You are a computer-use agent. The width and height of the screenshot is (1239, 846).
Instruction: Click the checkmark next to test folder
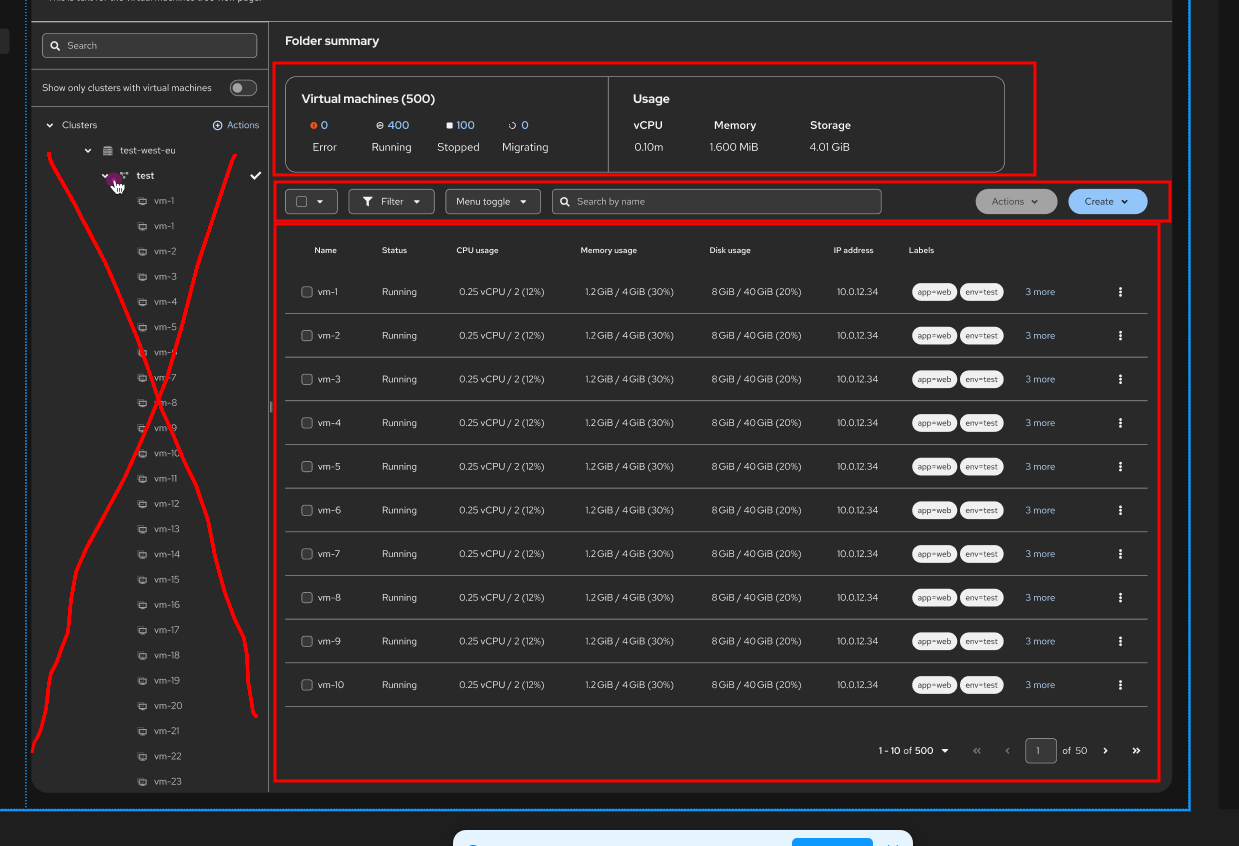pyautogui.click(x=255, y=176)
